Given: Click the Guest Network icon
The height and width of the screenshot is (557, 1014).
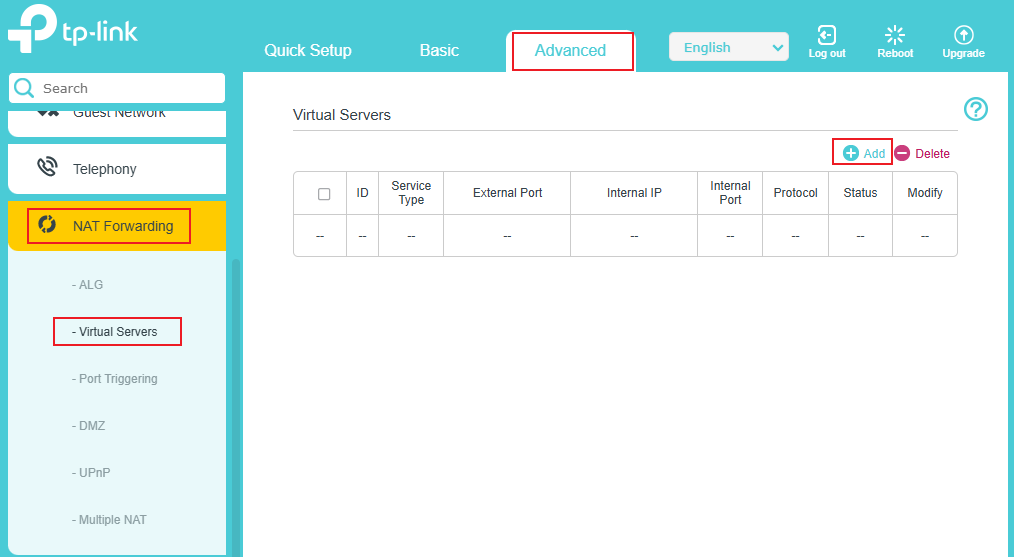Looking at the screenshot, I should pyautogui.click(x=47, y=113).
